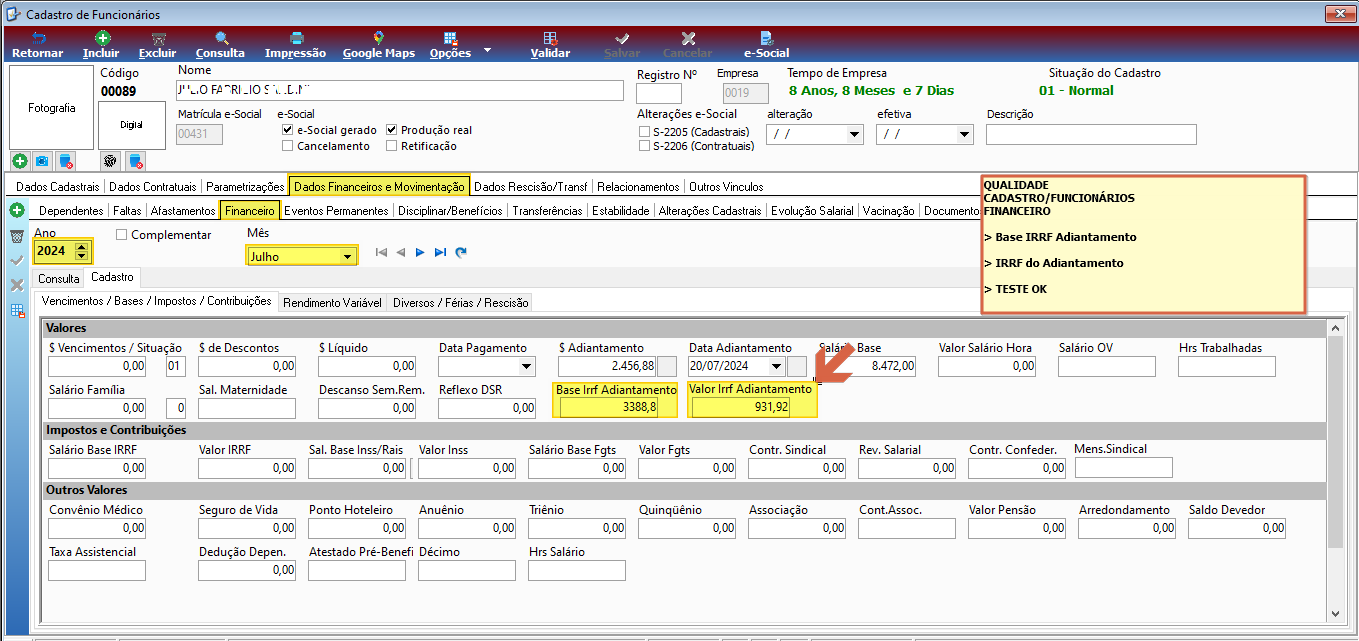The height and width of the screenshot is (641, 1359).
Task: Open the Mês dropdown showing Julho
Action: 347,257
